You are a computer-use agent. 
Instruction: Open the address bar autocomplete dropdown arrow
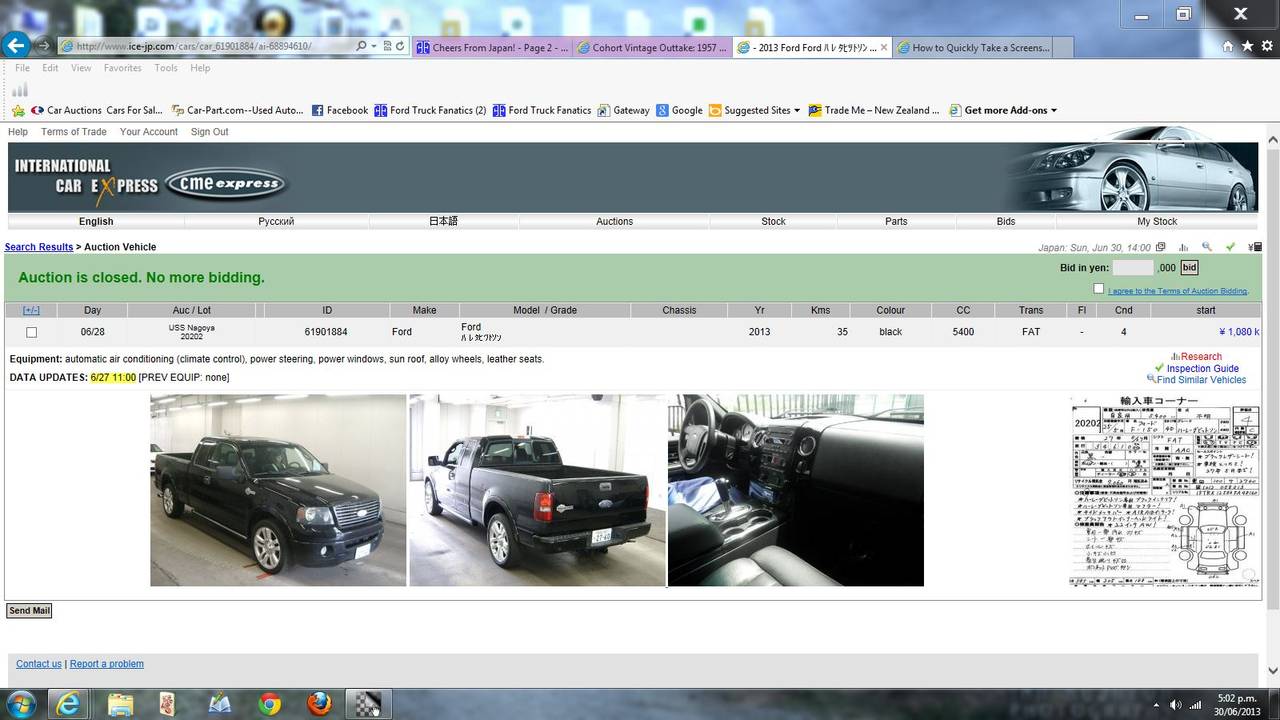pos(374,46)
